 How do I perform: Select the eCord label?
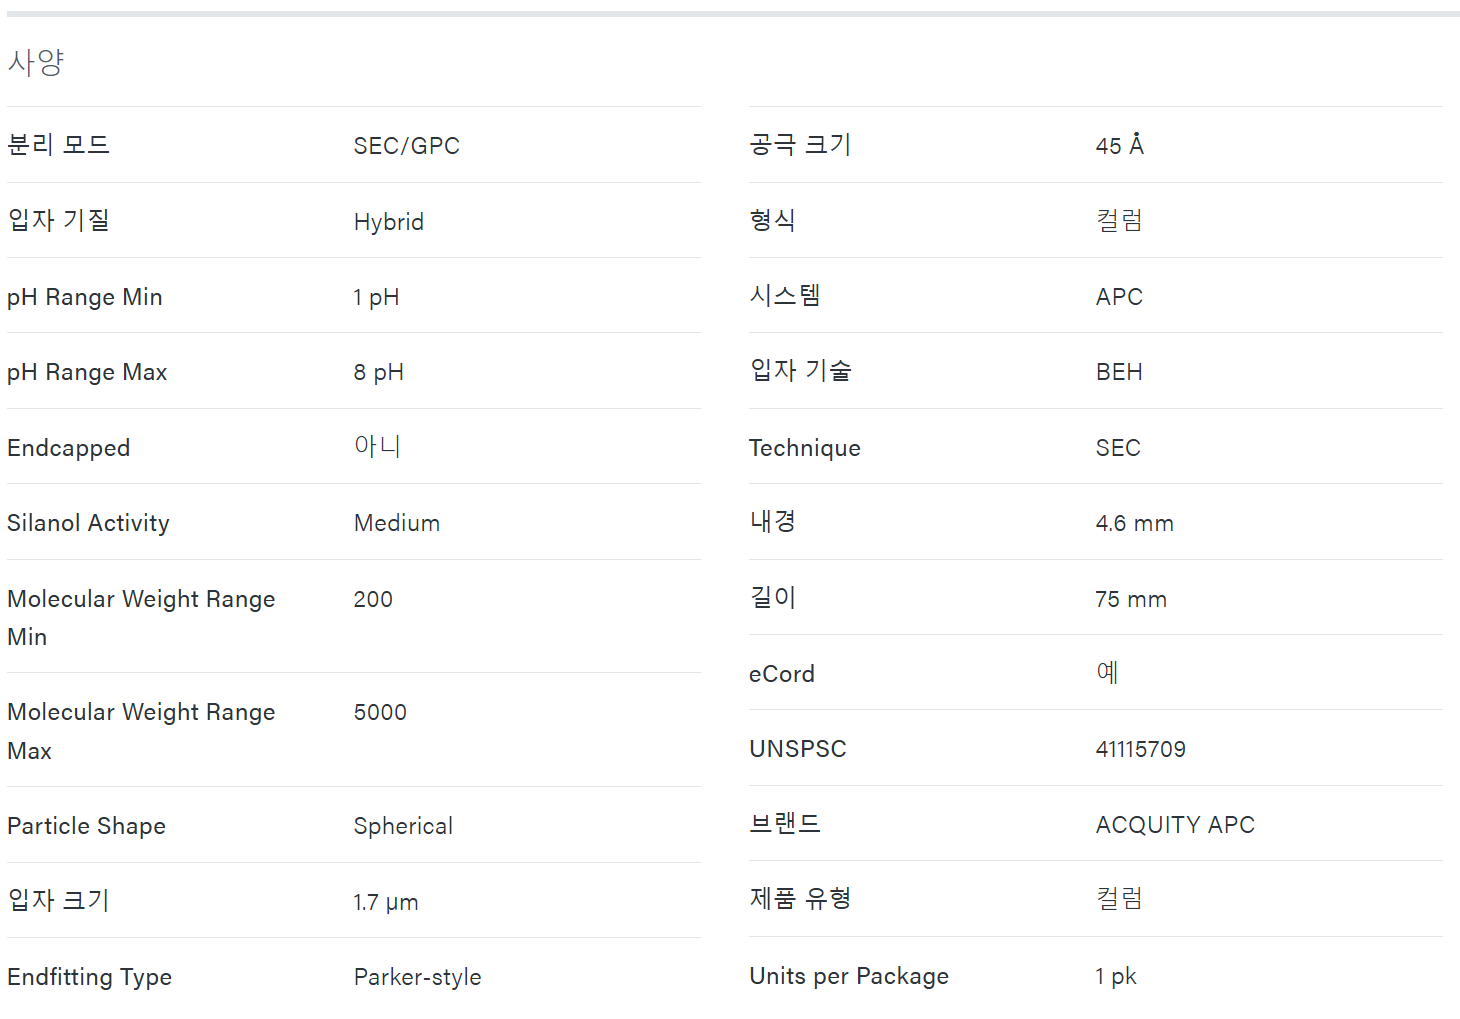[782, 674]
